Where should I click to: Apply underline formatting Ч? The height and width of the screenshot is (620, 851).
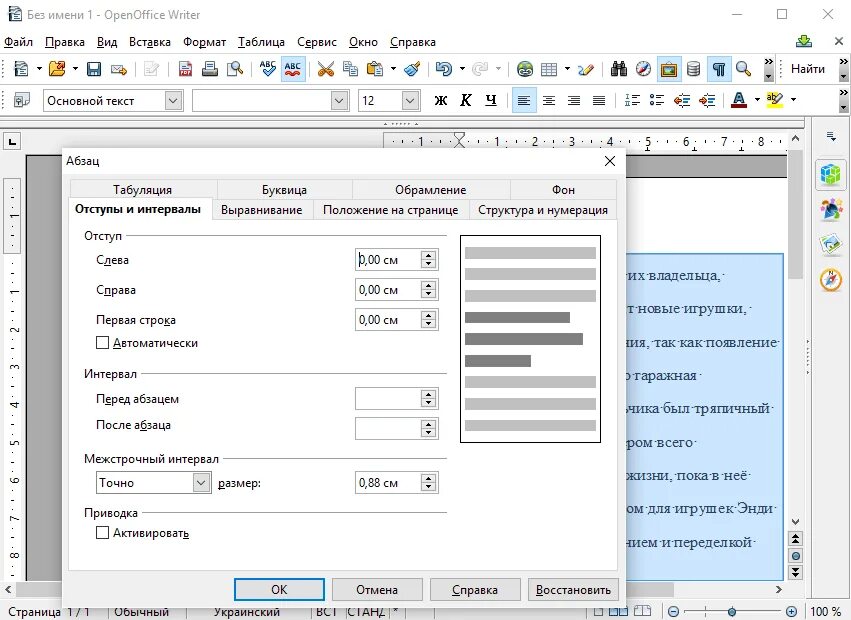click(x=491, y=100)
